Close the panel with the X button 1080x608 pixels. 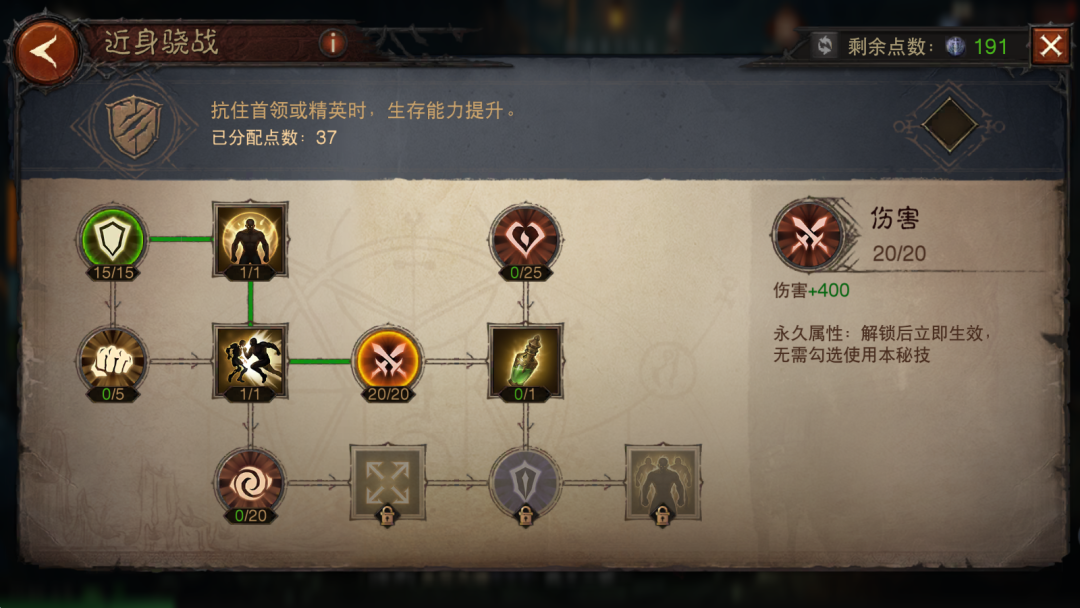point(1050,46)
